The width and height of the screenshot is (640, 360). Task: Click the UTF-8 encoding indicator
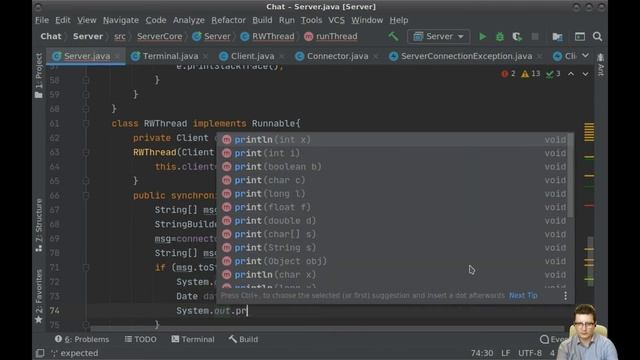[x=530, y=353]
